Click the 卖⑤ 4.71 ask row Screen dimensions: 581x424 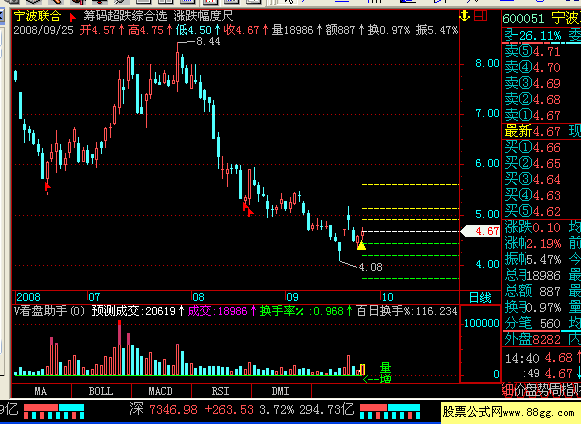tap(532, 52)
